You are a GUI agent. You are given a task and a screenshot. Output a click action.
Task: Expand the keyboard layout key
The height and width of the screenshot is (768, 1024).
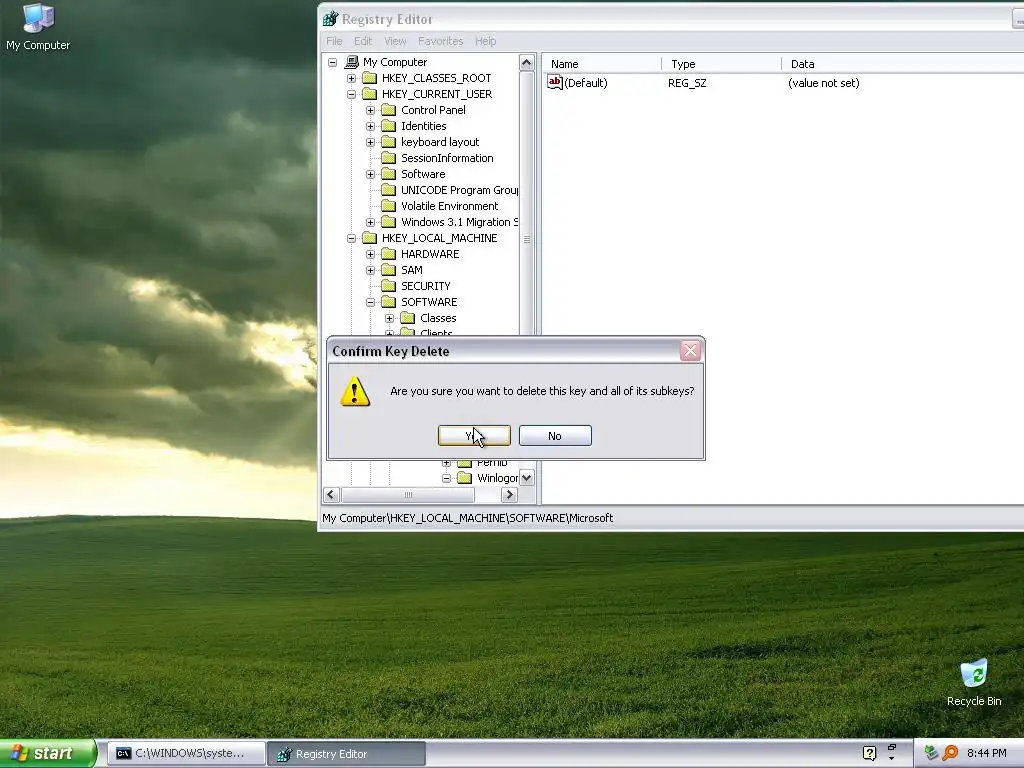point(370,142)
